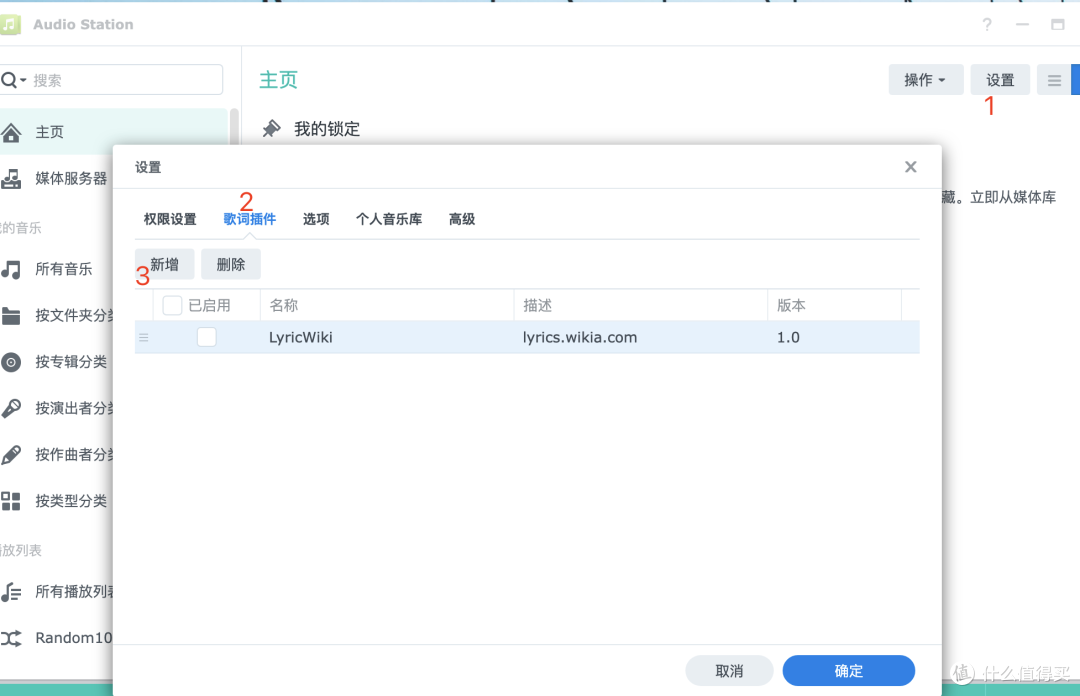Maximize the Audio Station window
The image size is (1080, 696).
point(1058,25)
